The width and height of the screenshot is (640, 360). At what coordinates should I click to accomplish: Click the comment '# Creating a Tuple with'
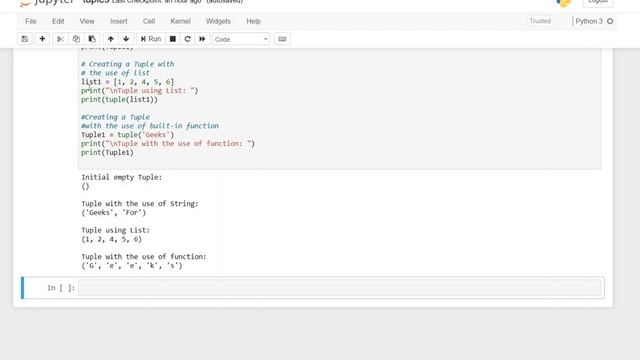click(127, 64)
